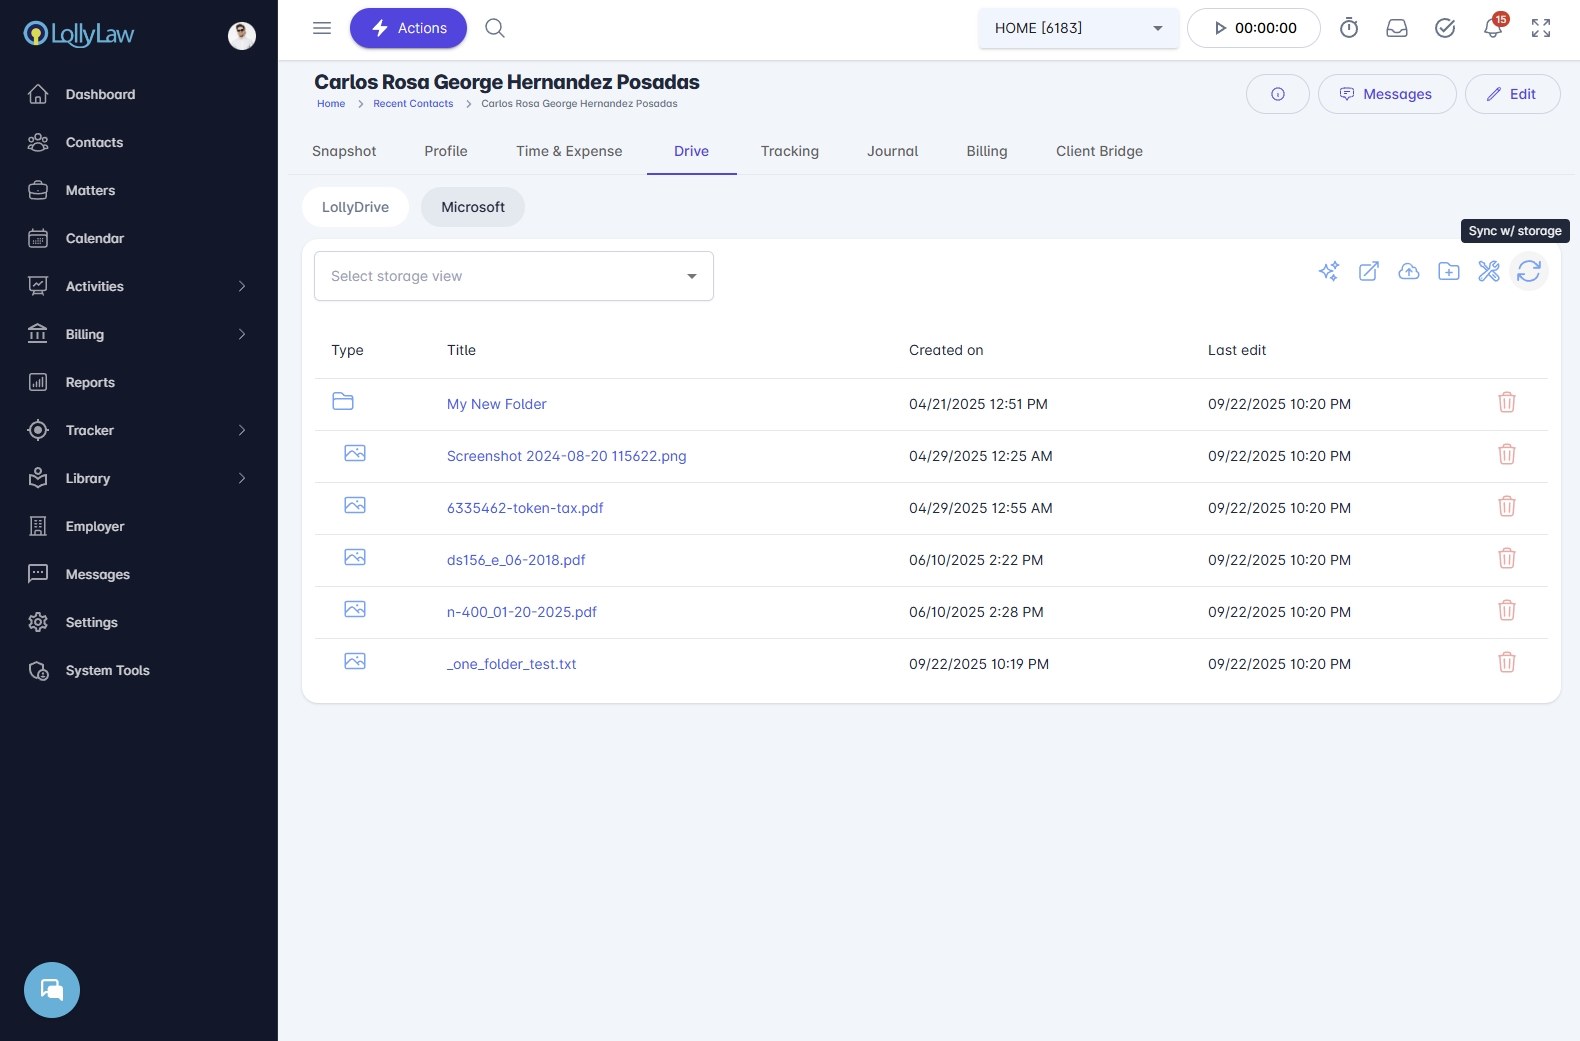The height and width of the screenshot is (1041, 1580).
Task: Delete n-400_01-20-2025.pdf
Action: click(1507, 610)
